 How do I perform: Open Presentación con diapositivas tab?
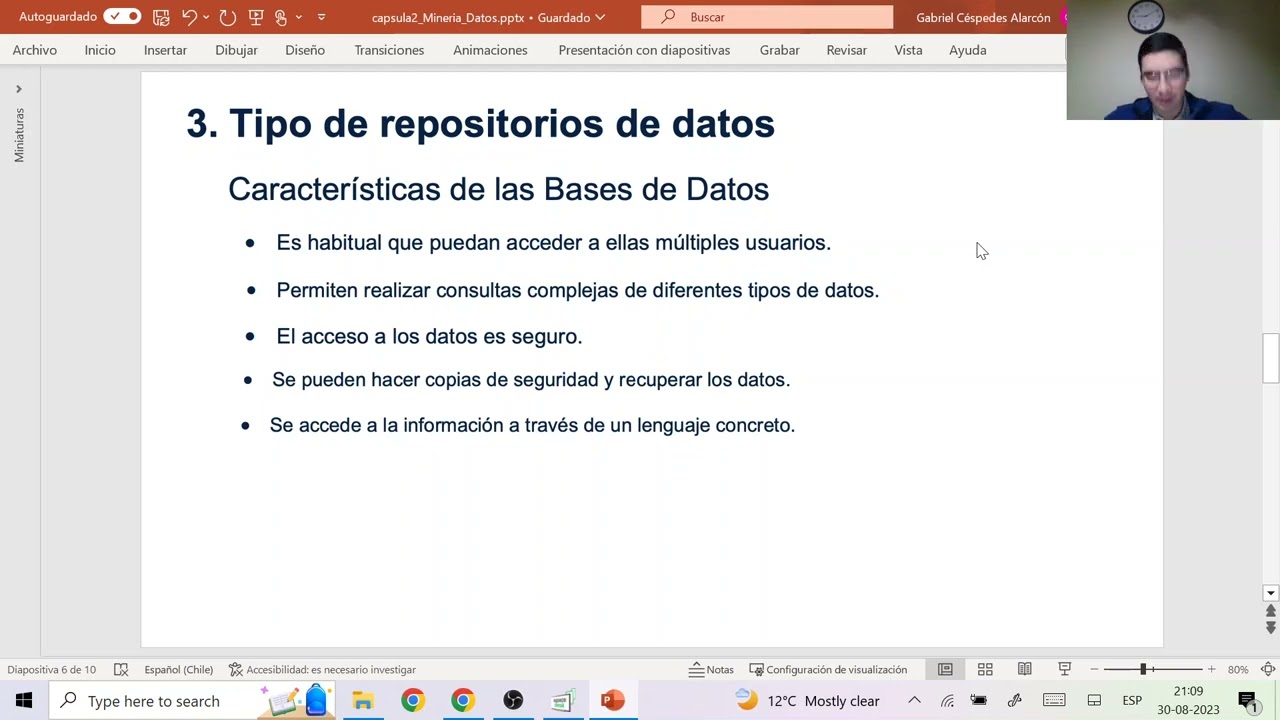click(644, 50)
